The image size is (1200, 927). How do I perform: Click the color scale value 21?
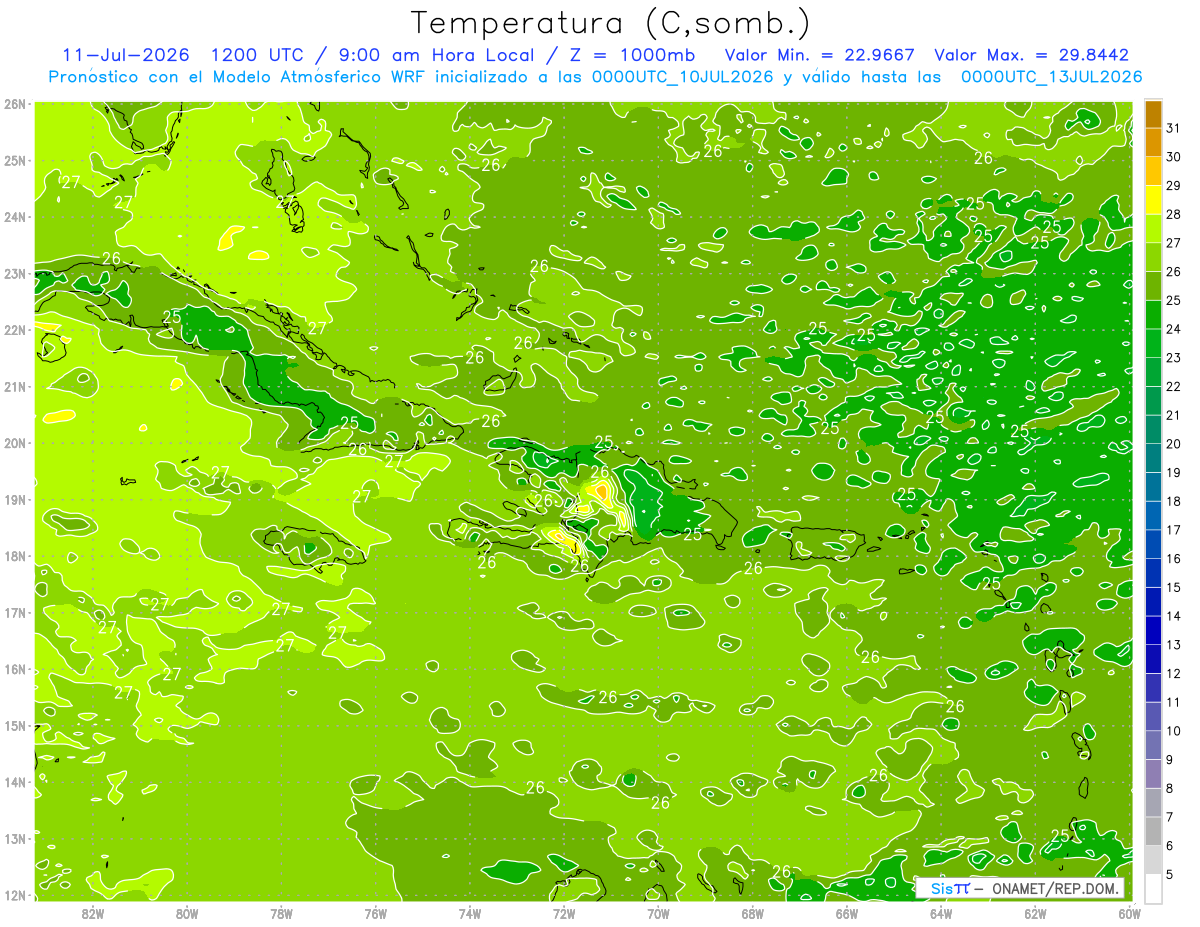tap(1174, 416)
